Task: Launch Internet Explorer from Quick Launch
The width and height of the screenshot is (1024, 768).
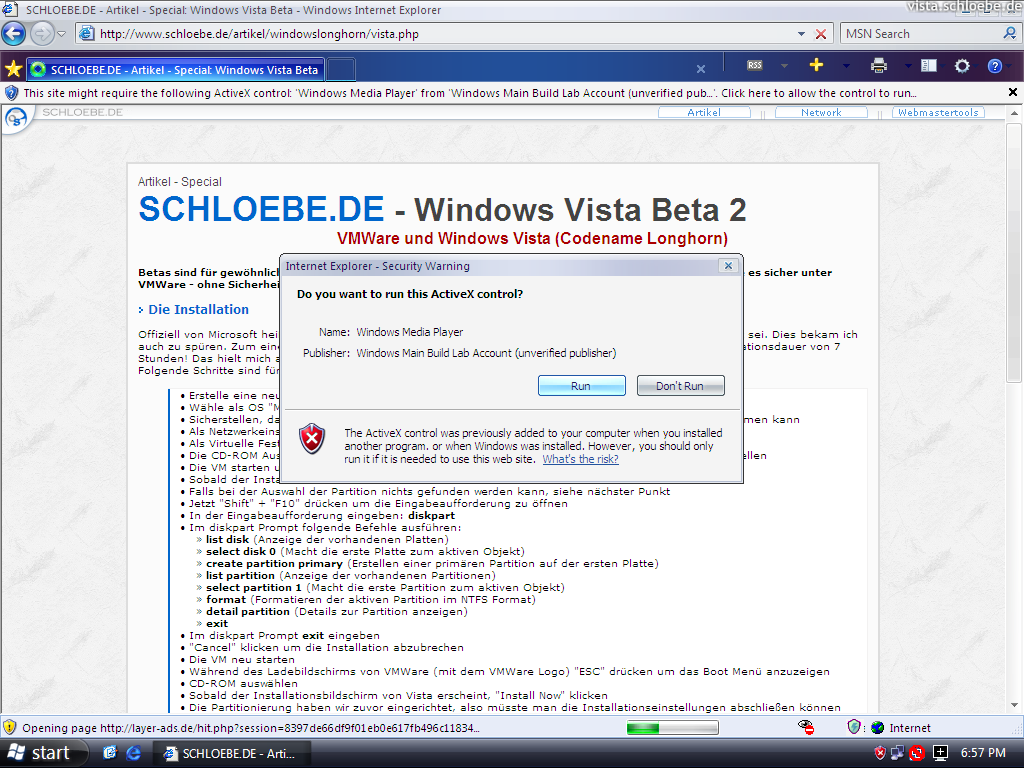Action: tap(133, 754)
